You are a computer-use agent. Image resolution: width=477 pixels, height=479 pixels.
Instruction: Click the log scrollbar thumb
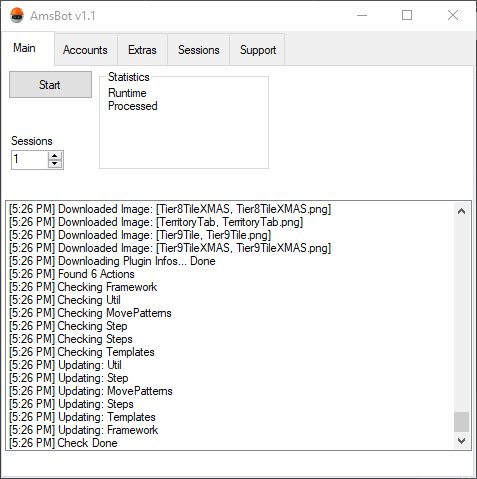point(461,422)
